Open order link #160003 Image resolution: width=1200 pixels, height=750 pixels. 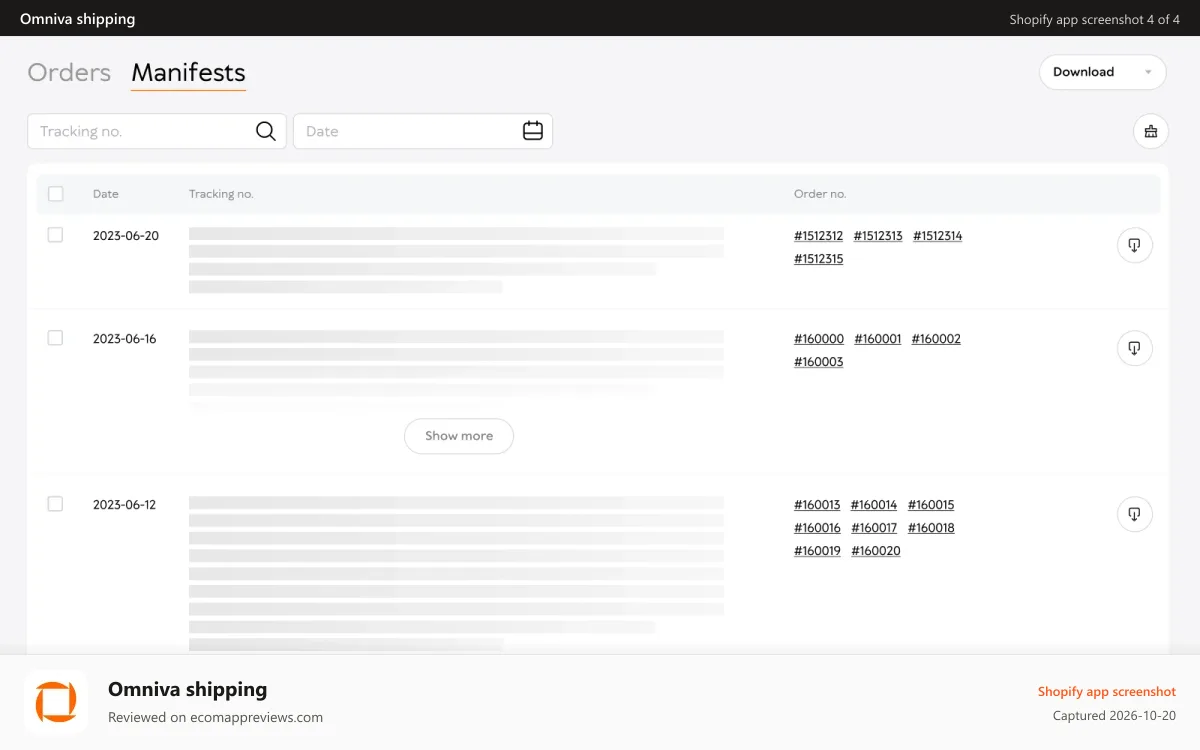818,362
